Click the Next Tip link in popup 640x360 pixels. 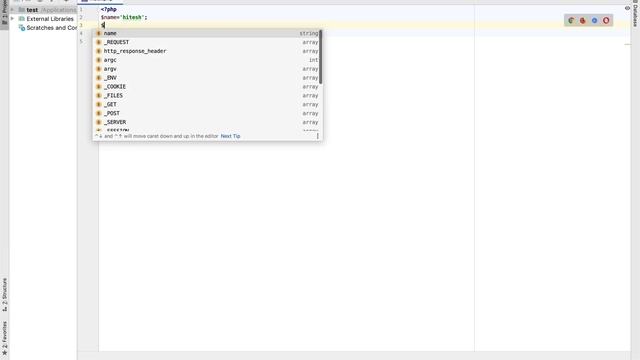(x=230, y=136)
